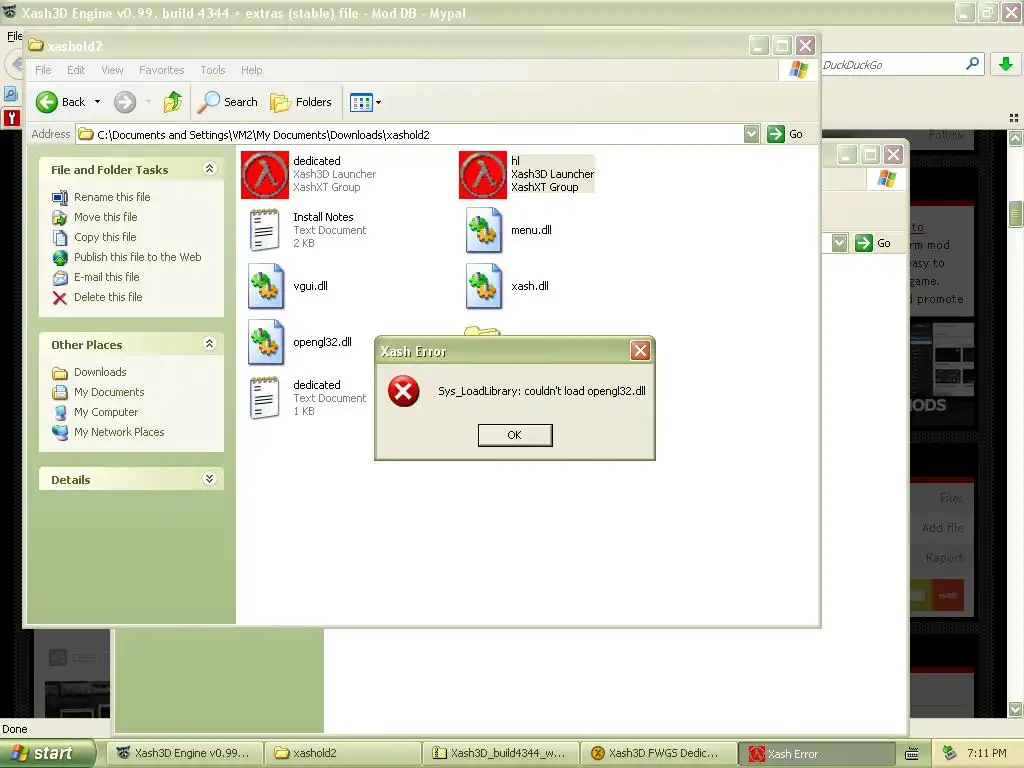
Task: Click the browser page scrollbar down arrow
Action: click(1016, 709)
